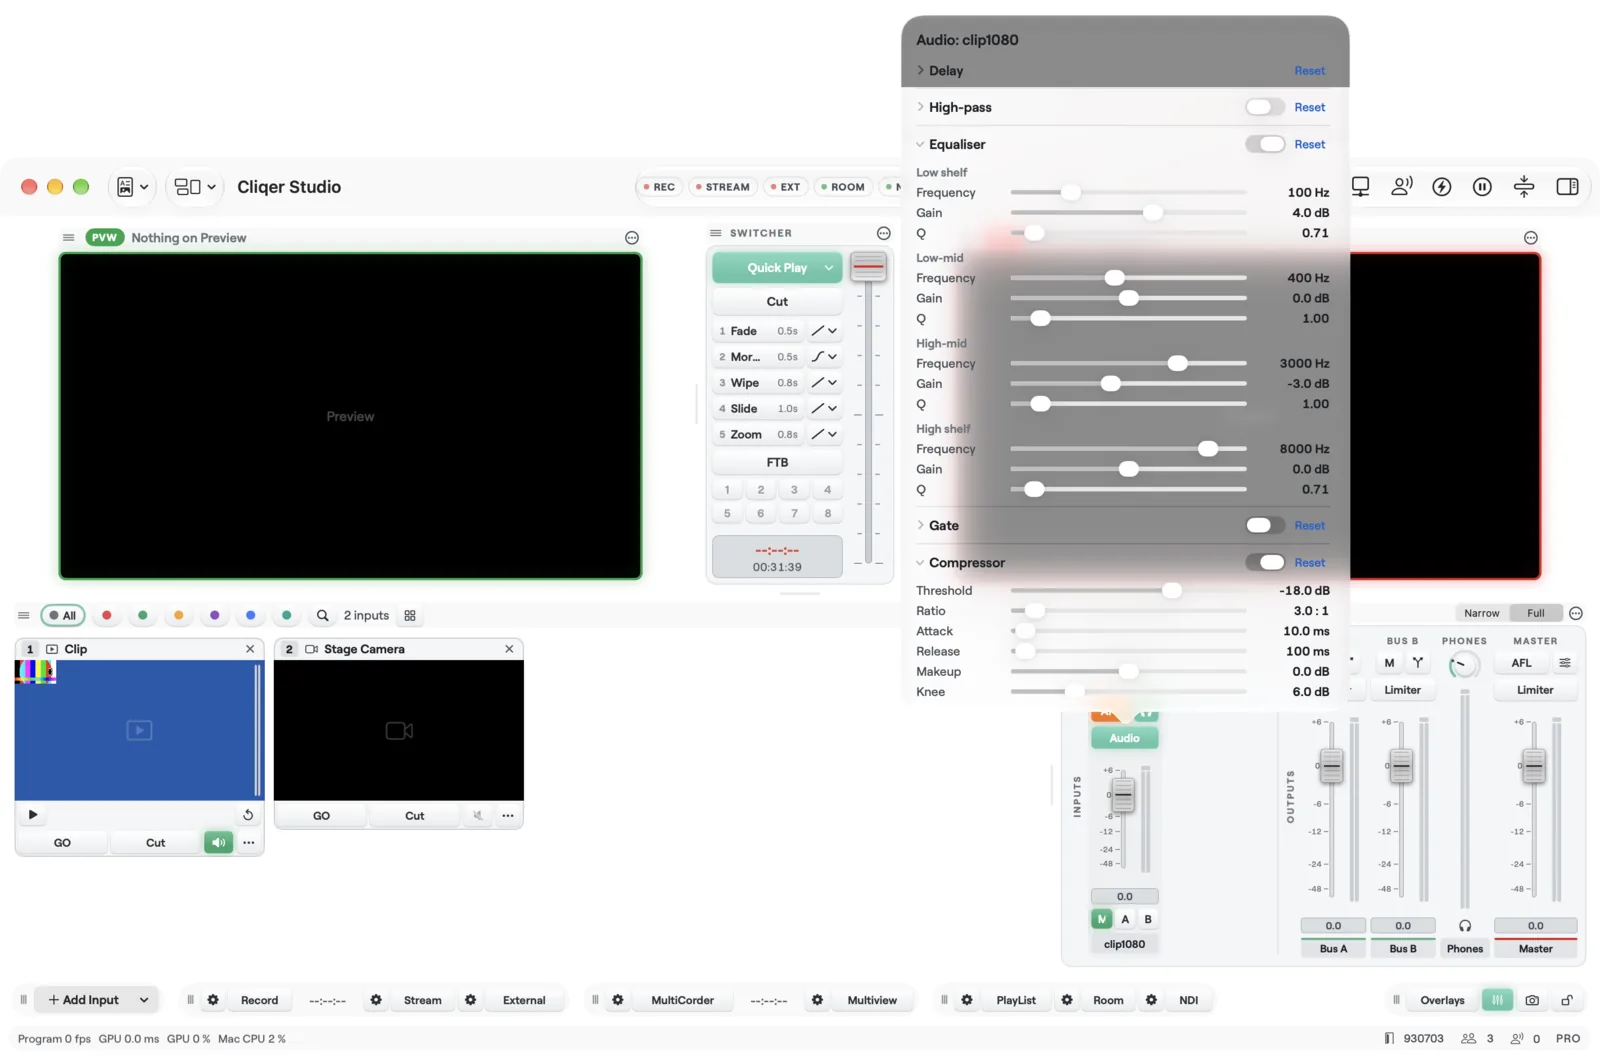Open Quick Play dropdown in Switcher
1600x1057 pixels.
pyautogui.click(x=829, y=267)
